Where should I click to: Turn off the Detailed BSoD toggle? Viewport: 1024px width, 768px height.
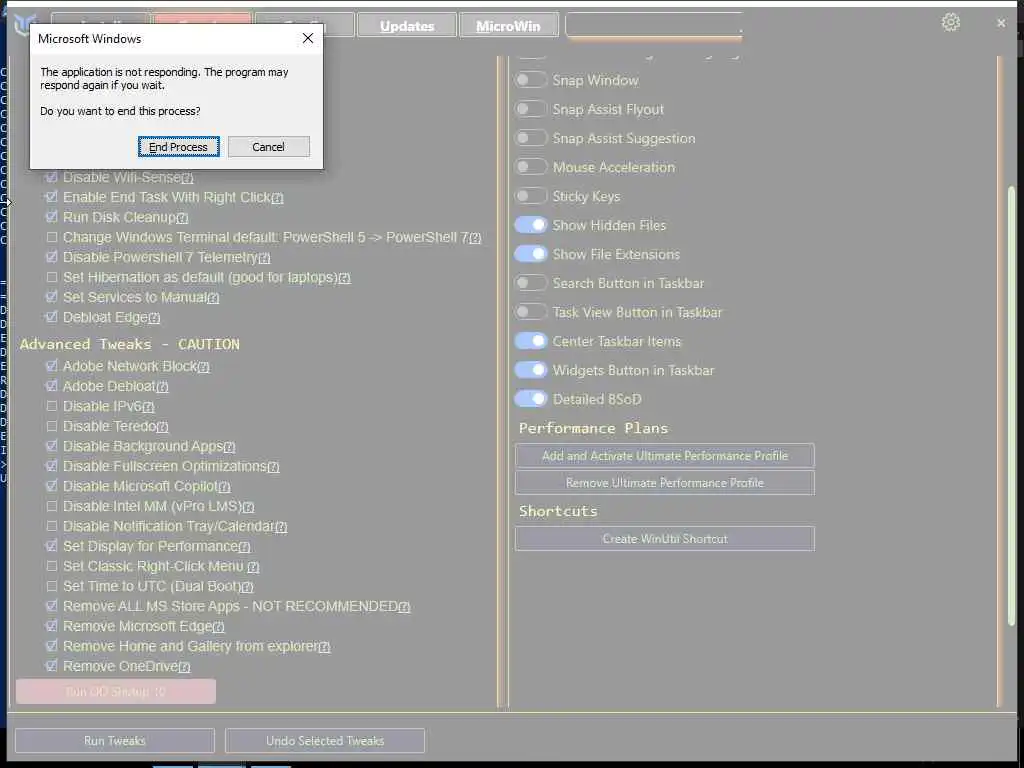point(530,398)
